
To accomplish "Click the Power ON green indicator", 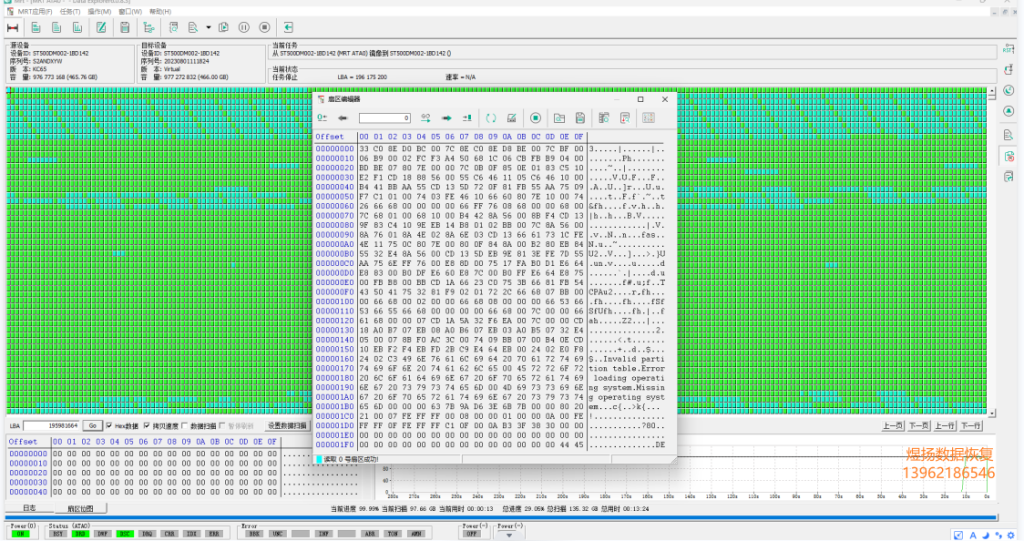I will tap(21, 534).
